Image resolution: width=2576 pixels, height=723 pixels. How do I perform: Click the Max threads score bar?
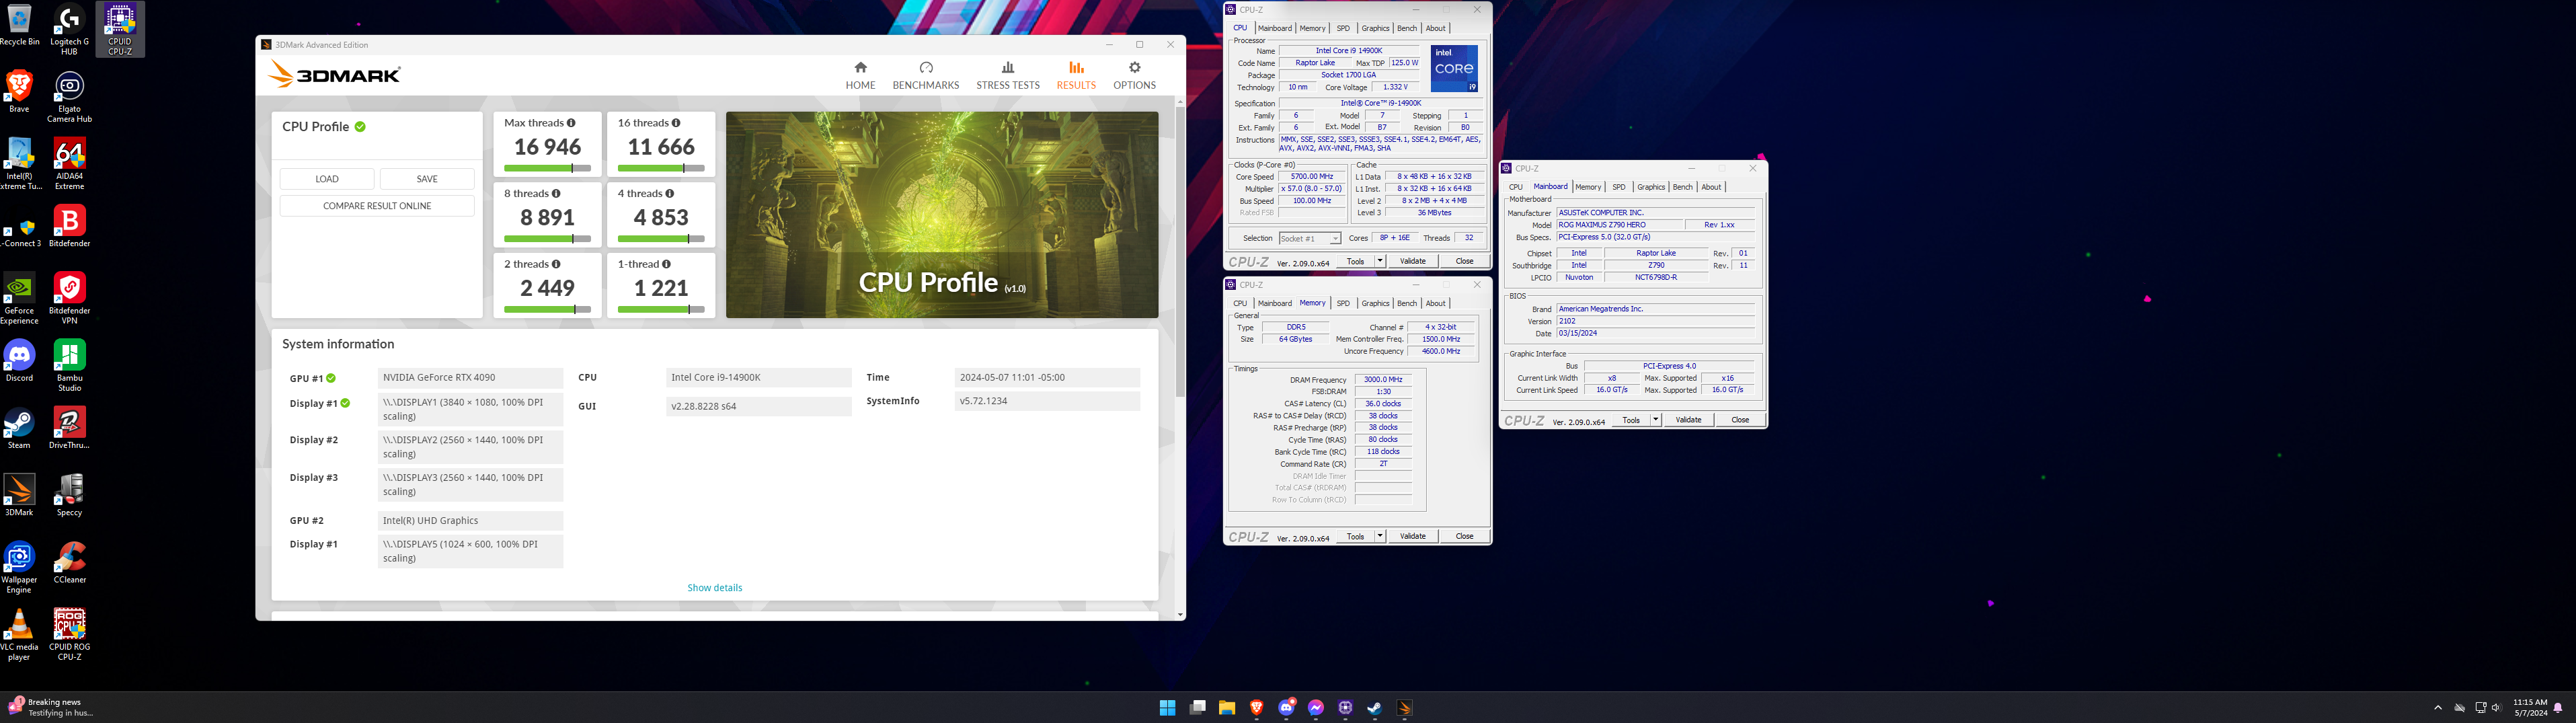click(547, 168)
